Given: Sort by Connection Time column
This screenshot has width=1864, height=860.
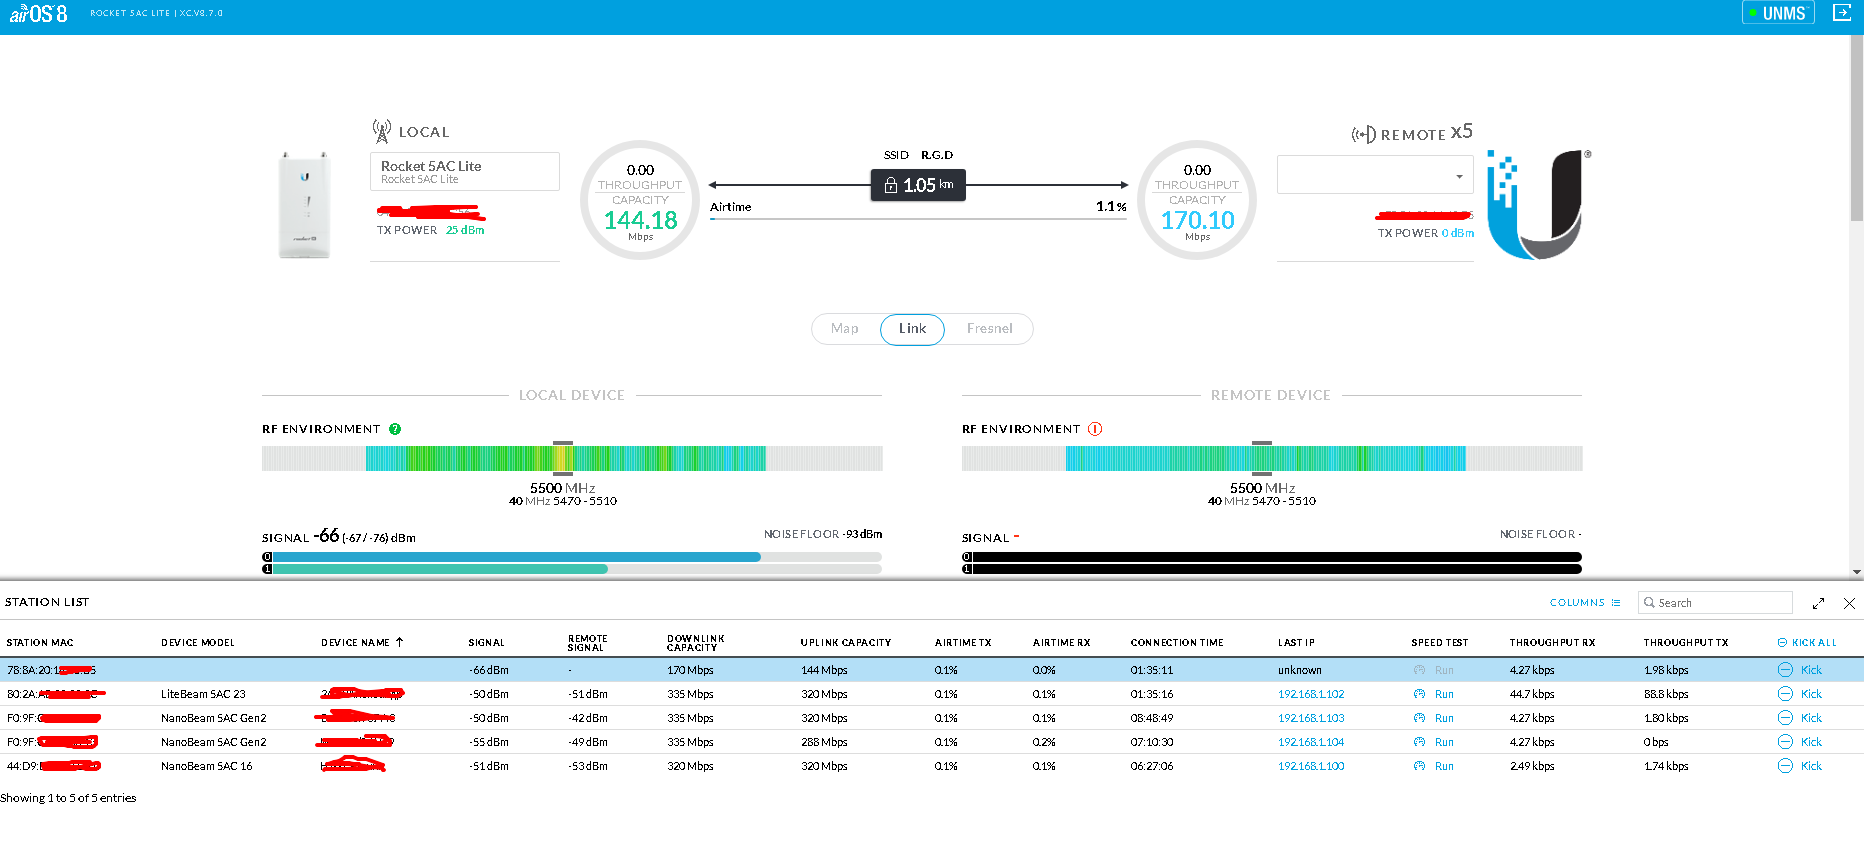Looking at the screenshot, I should (x=1177, y=643).
